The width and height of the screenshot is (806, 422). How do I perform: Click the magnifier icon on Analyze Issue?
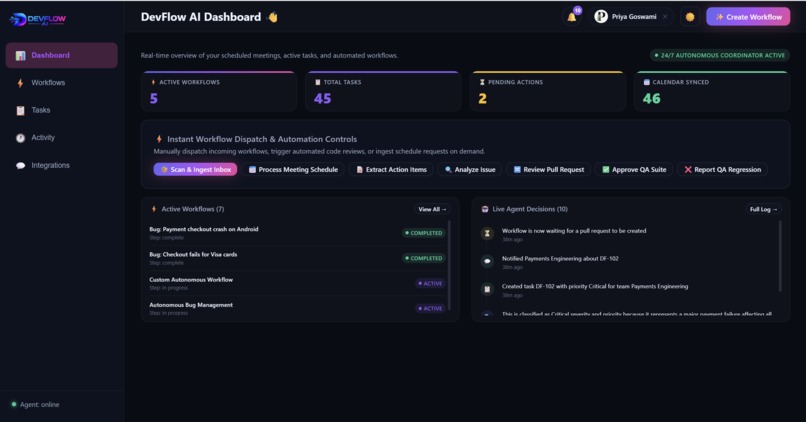coord(448,170)
